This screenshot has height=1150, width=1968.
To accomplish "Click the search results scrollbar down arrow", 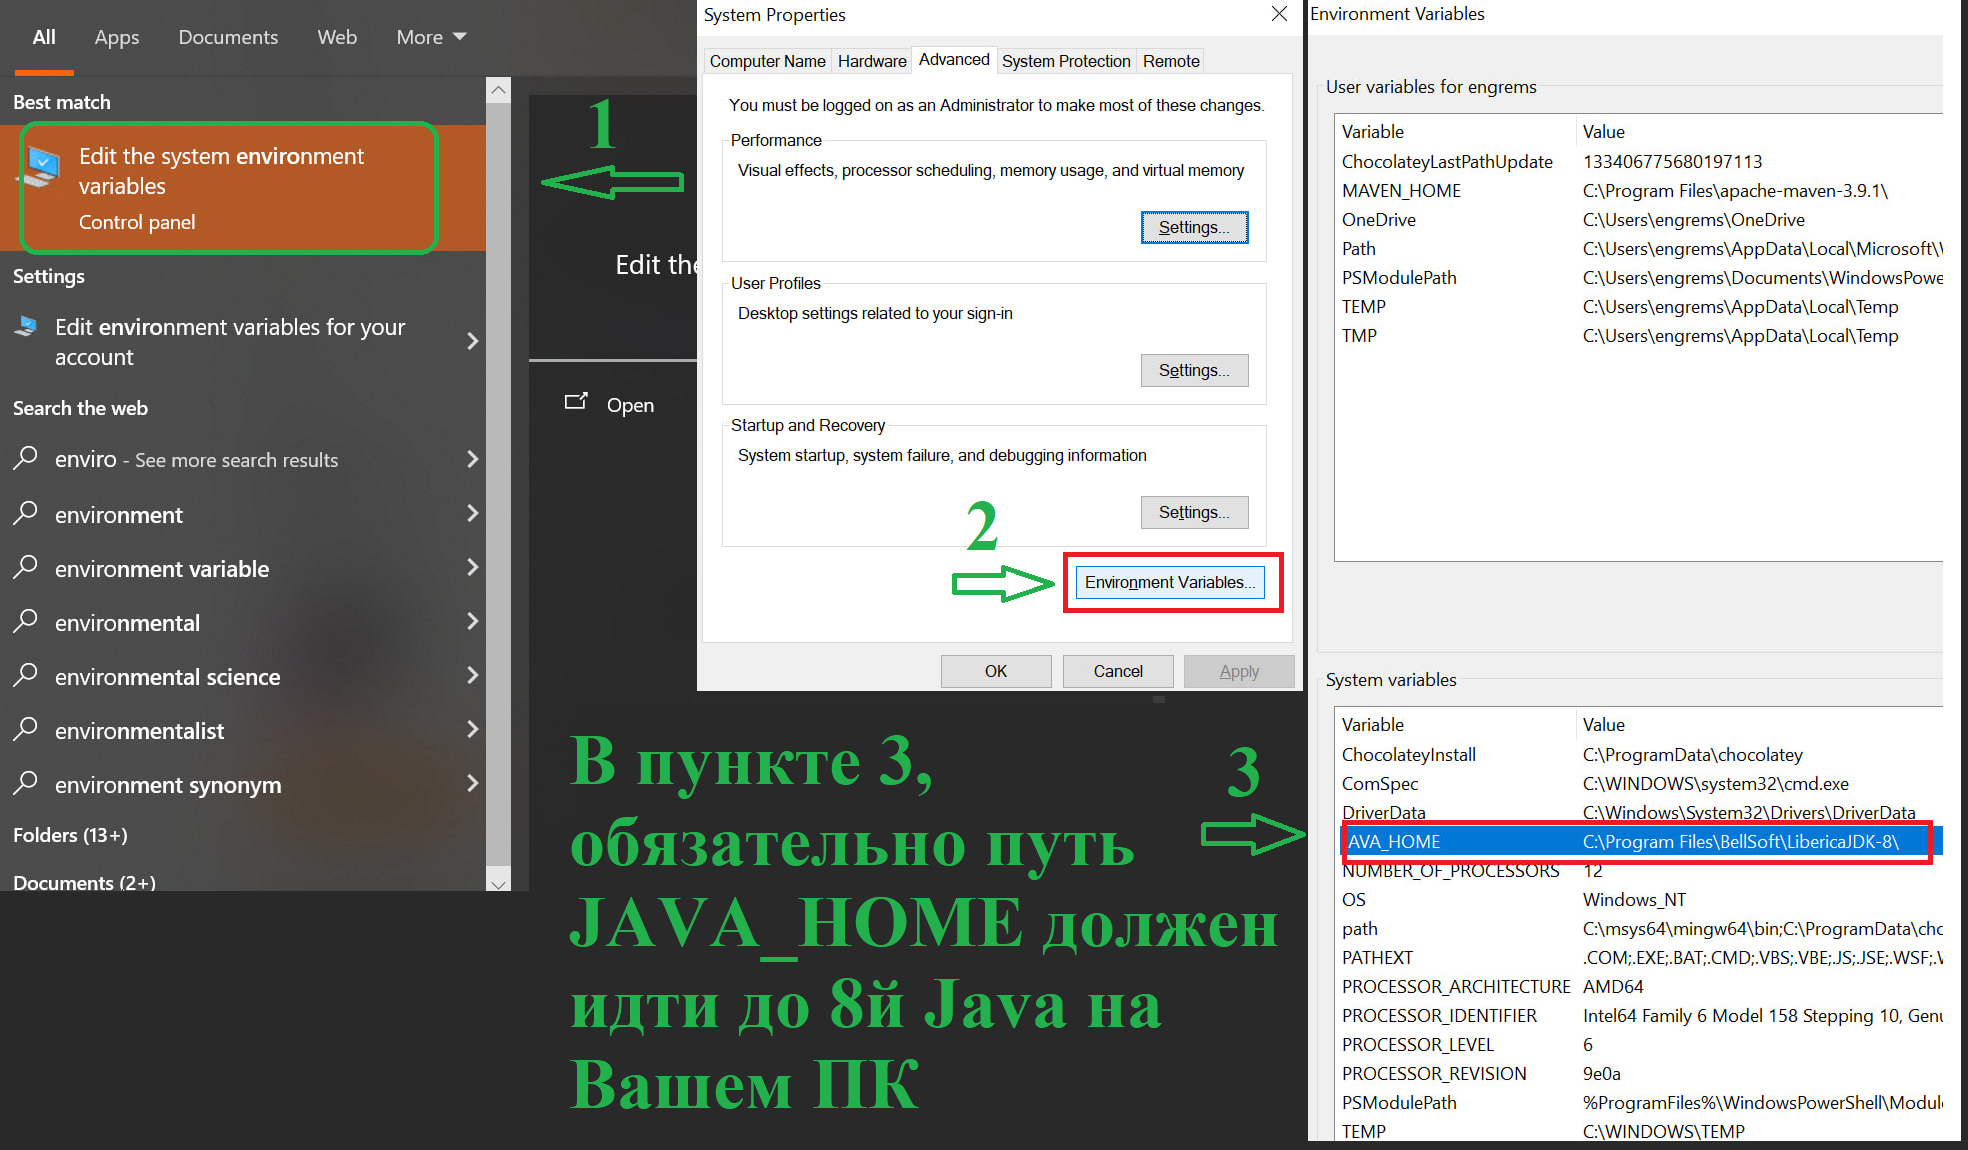I will click(498, 882).
